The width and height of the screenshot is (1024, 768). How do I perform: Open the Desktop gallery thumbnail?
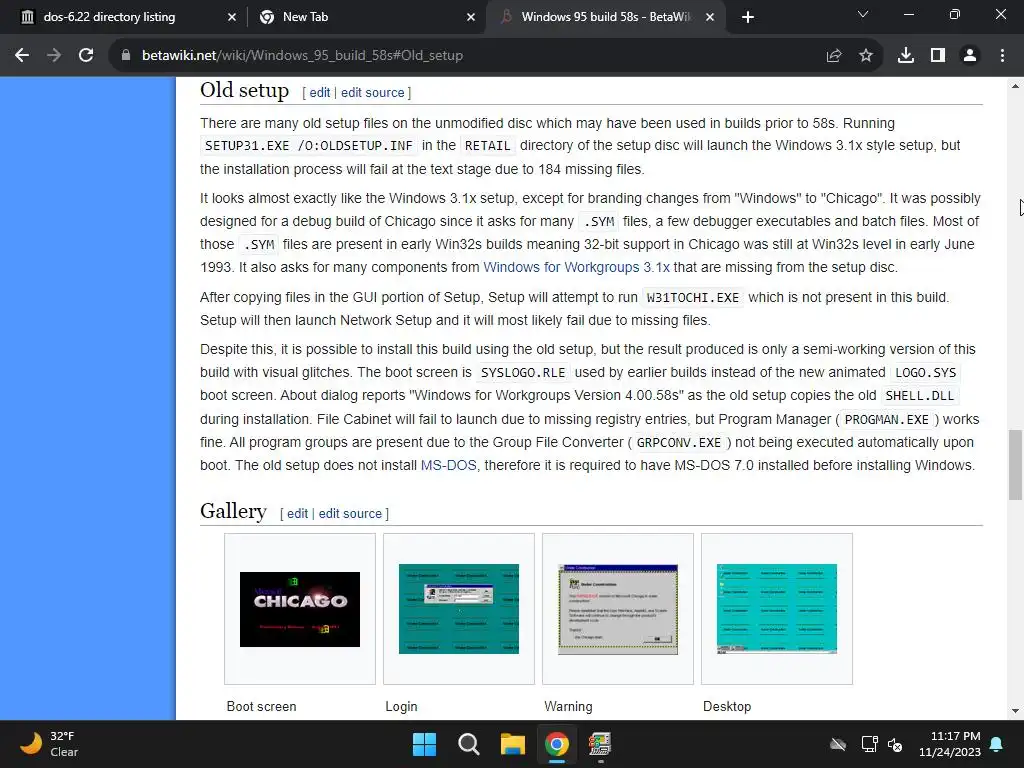(x=776, y=609)
